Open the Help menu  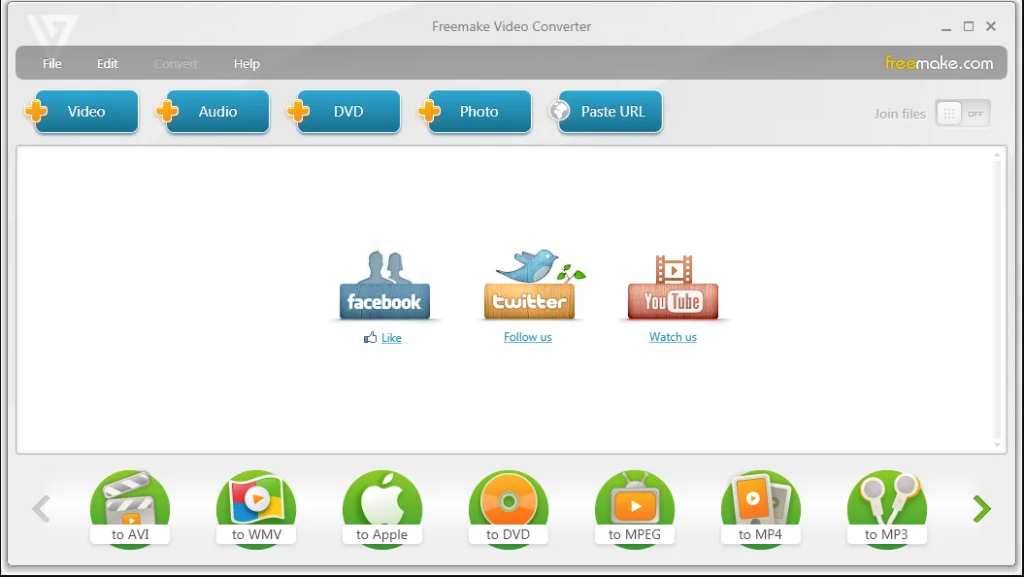click(x=247, y=63)
